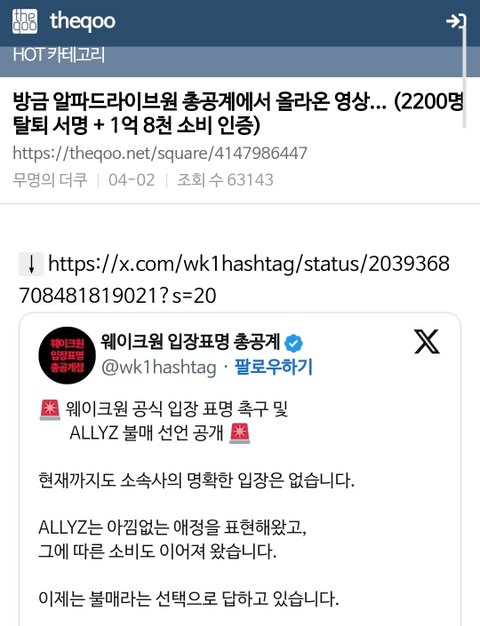Open the X logo on embedded tweet
The width and height of the screenshot is (480, 626).
click(x=426, y=342)
